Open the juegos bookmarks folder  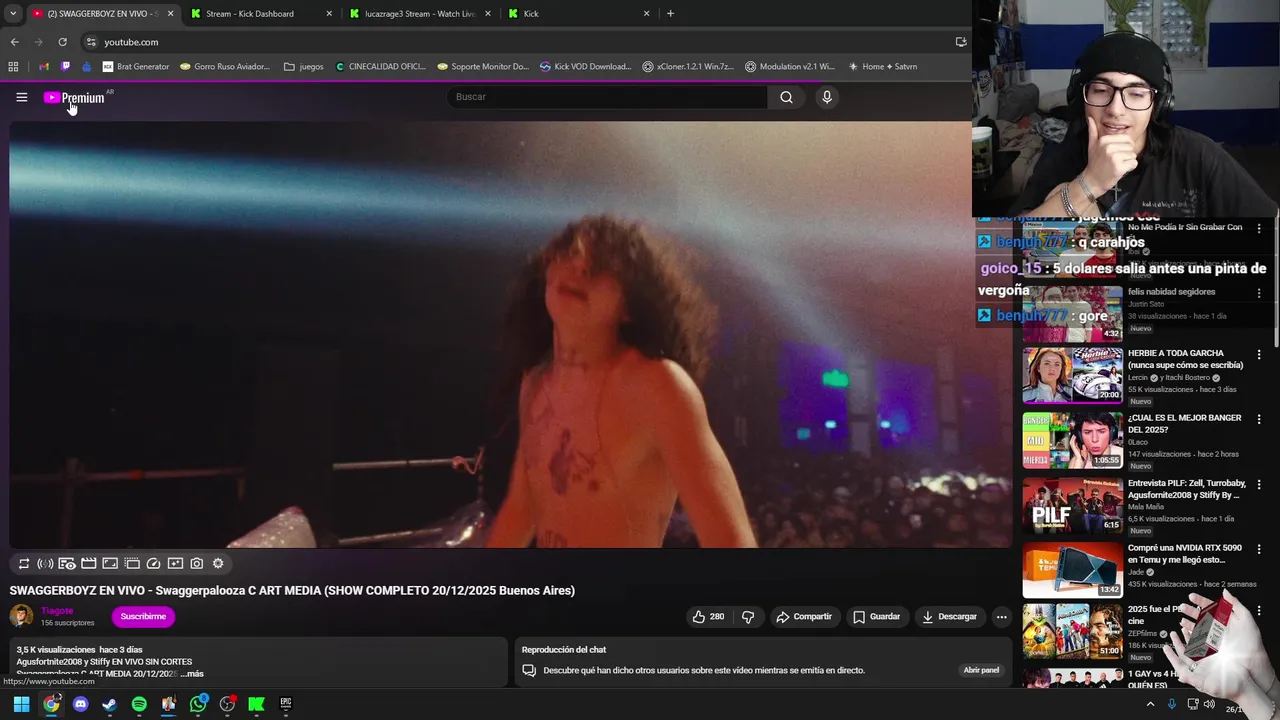click(x=304, y=67)
